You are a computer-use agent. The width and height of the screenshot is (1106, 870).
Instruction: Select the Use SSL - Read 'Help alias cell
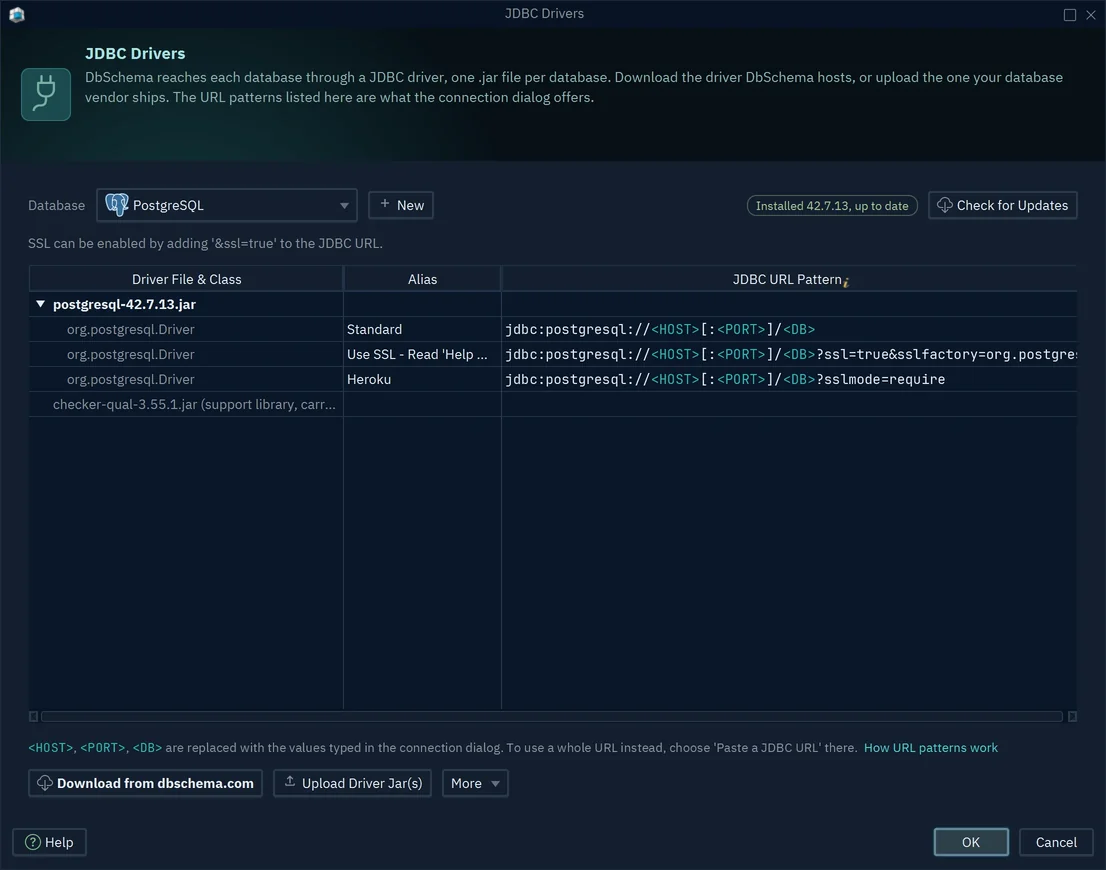(x=422, y=354)
